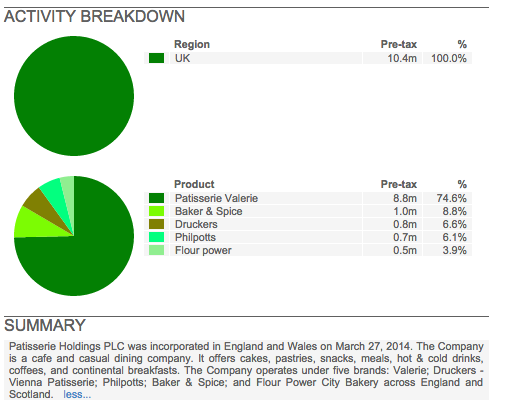510x402 pixels.
Task: Click the solid green region pie chart
Action: click(74, 96)
